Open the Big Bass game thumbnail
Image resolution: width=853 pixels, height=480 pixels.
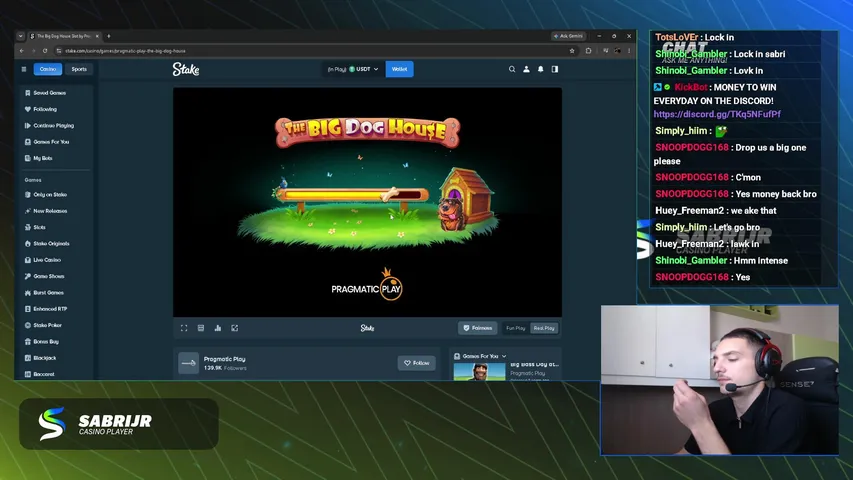click(x=479, y=372)
